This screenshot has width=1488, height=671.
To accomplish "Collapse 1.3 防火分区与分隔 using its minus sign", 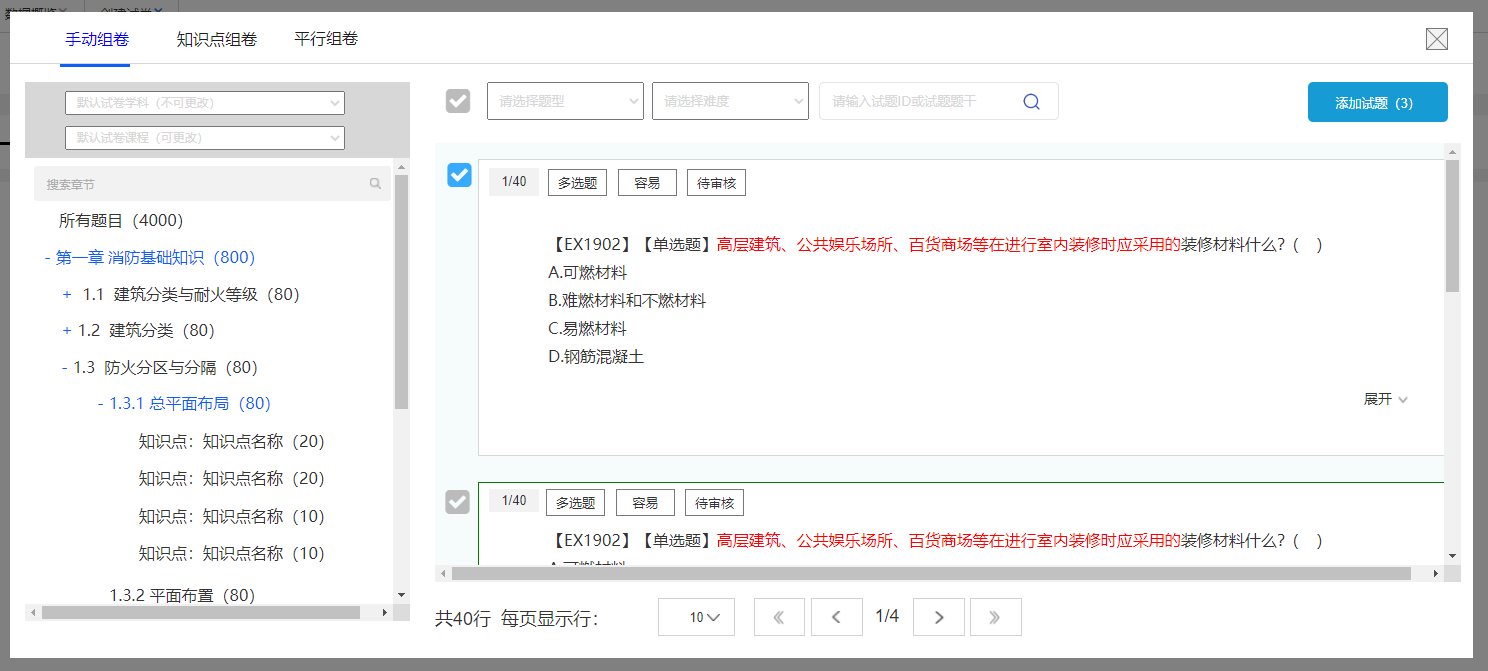I will [x=64, y=368].
